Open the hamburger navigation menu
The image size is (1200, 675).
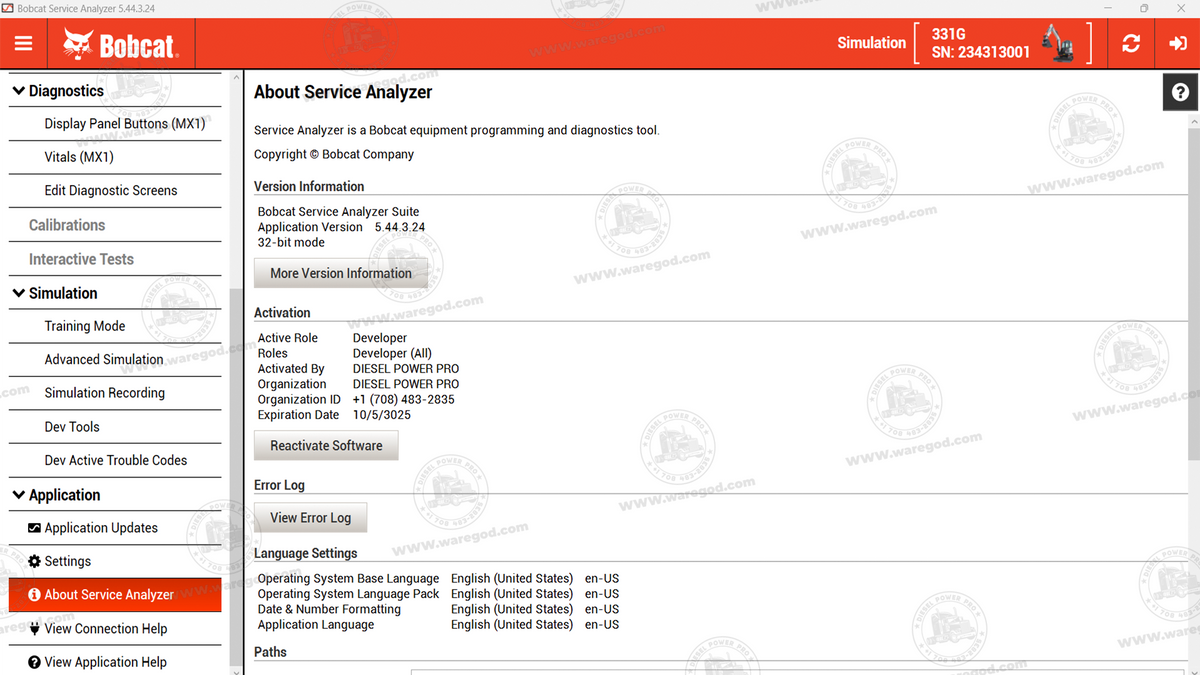[23, 44]
